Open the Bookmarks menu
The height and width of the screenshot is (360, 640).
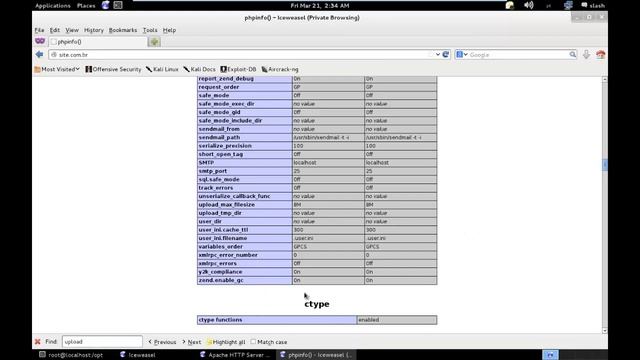point(123,30)
